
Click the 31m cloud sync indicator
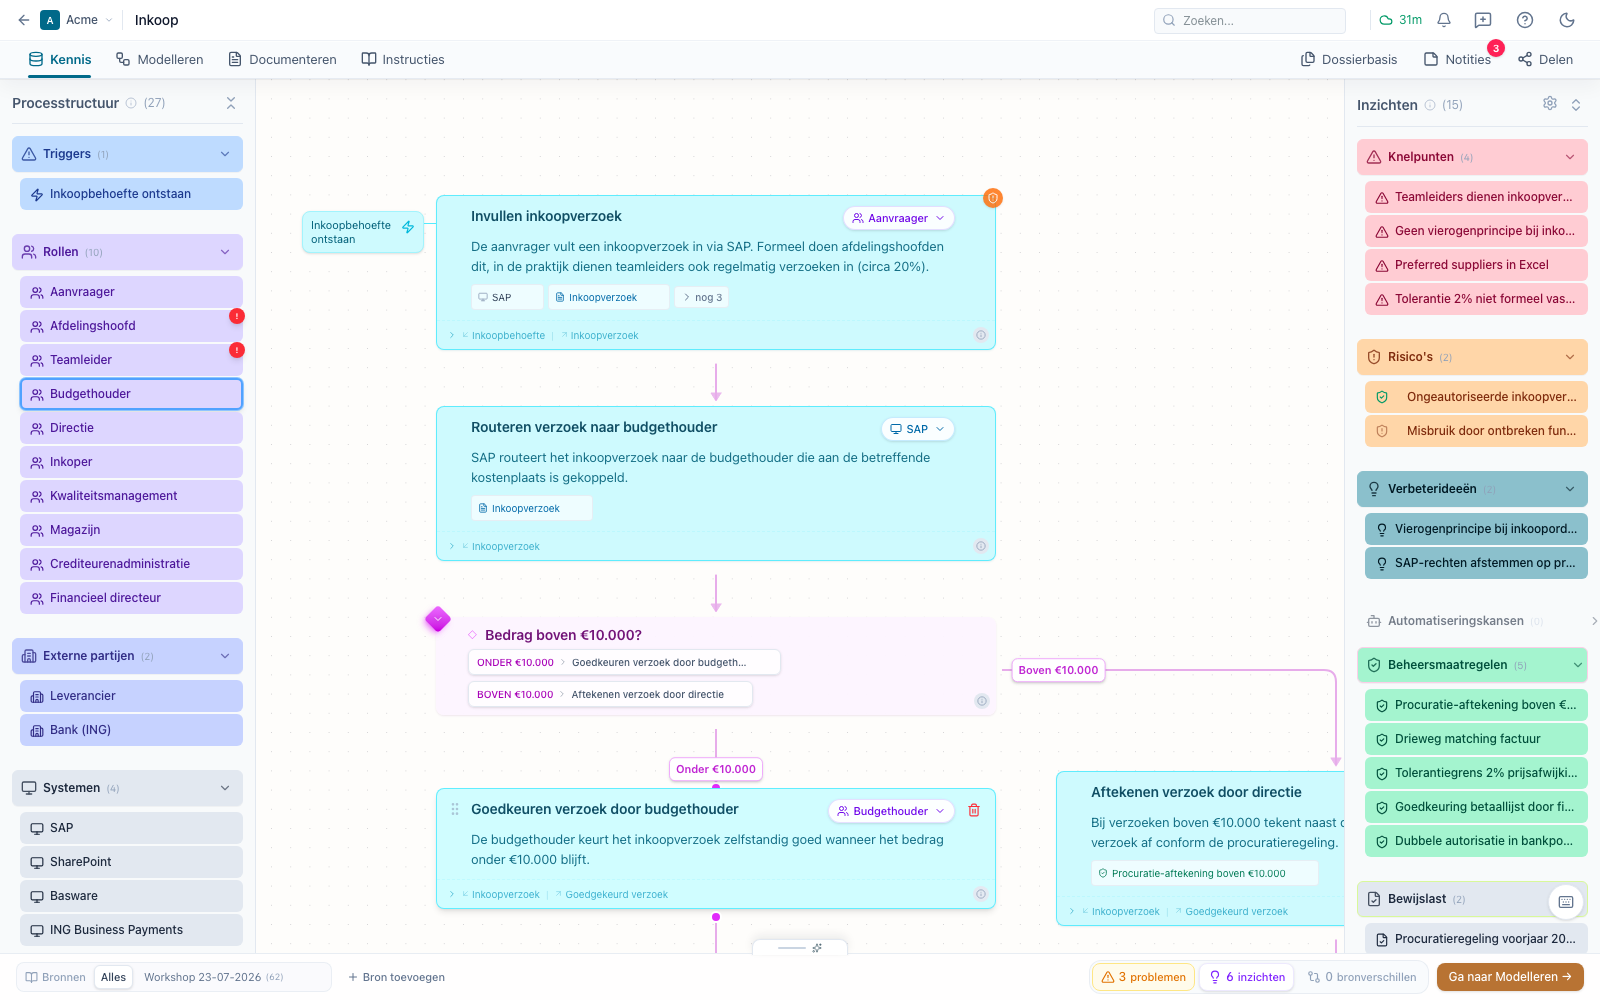pos(1400,20)
